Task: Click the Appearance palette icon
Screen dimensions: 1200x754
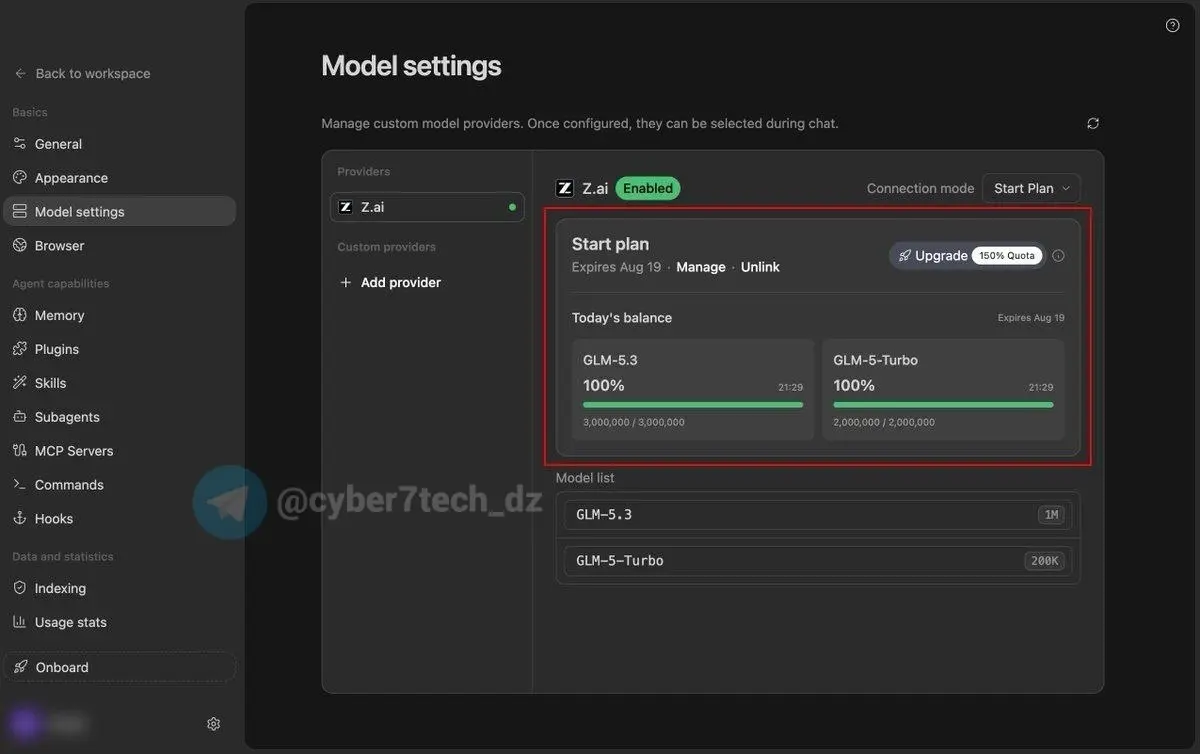Action: [20, 178]
